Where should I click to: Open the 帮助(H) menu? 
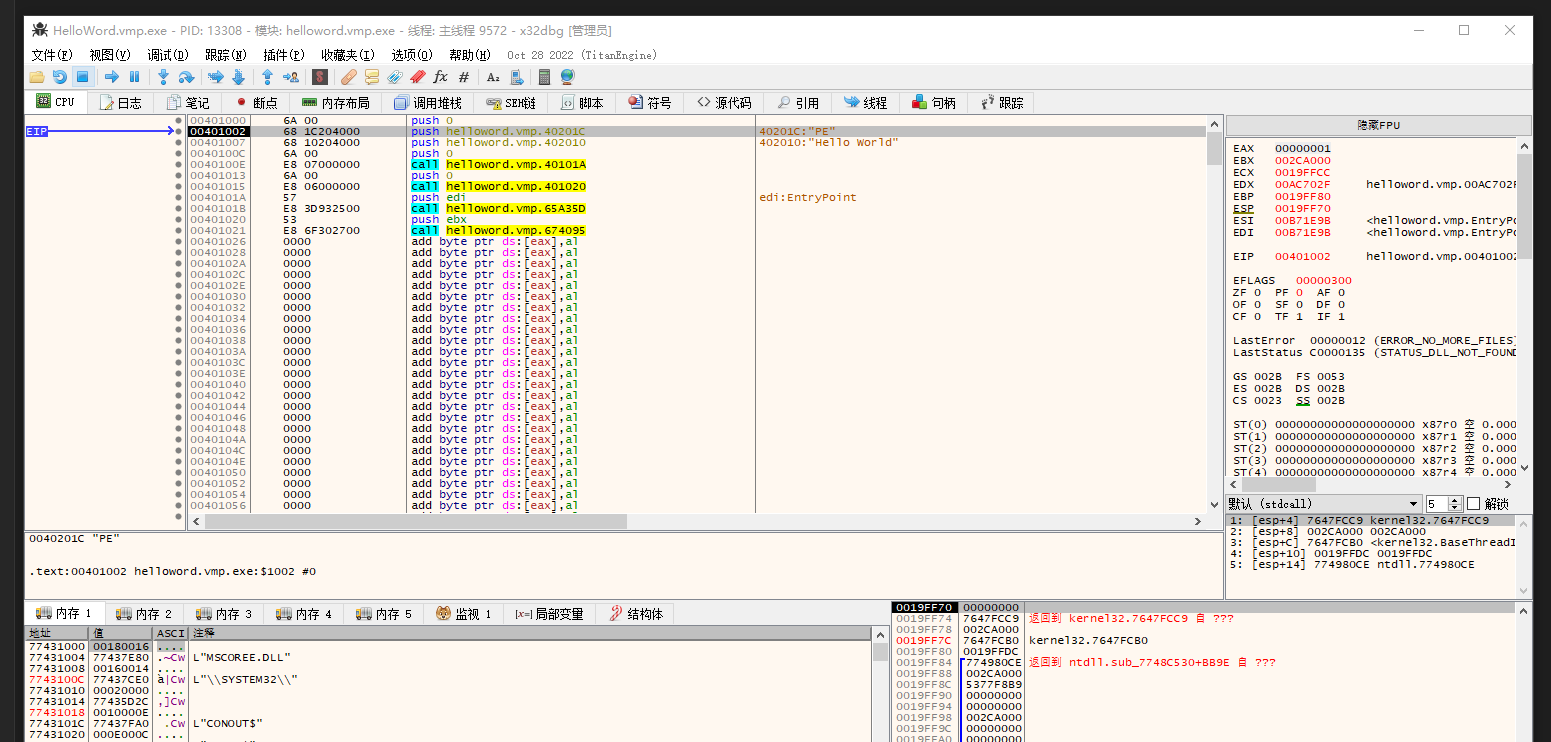click(470, 55)
